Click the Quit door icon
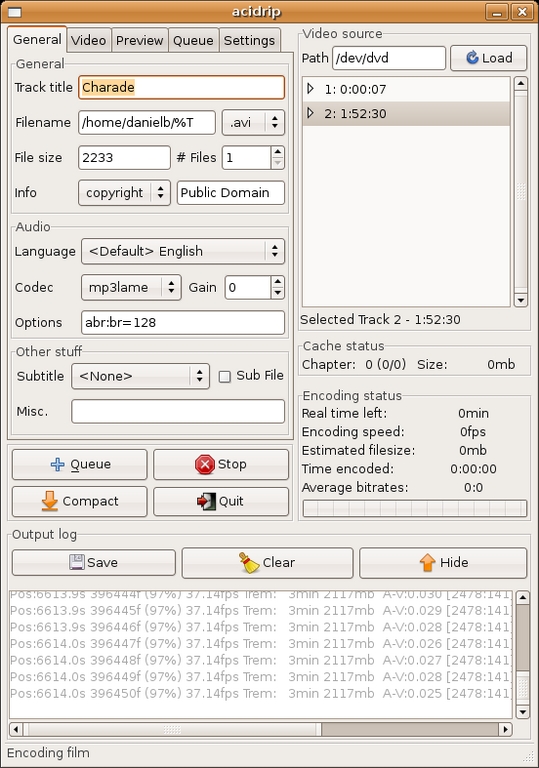539x768 pixels. click(206, 501)
